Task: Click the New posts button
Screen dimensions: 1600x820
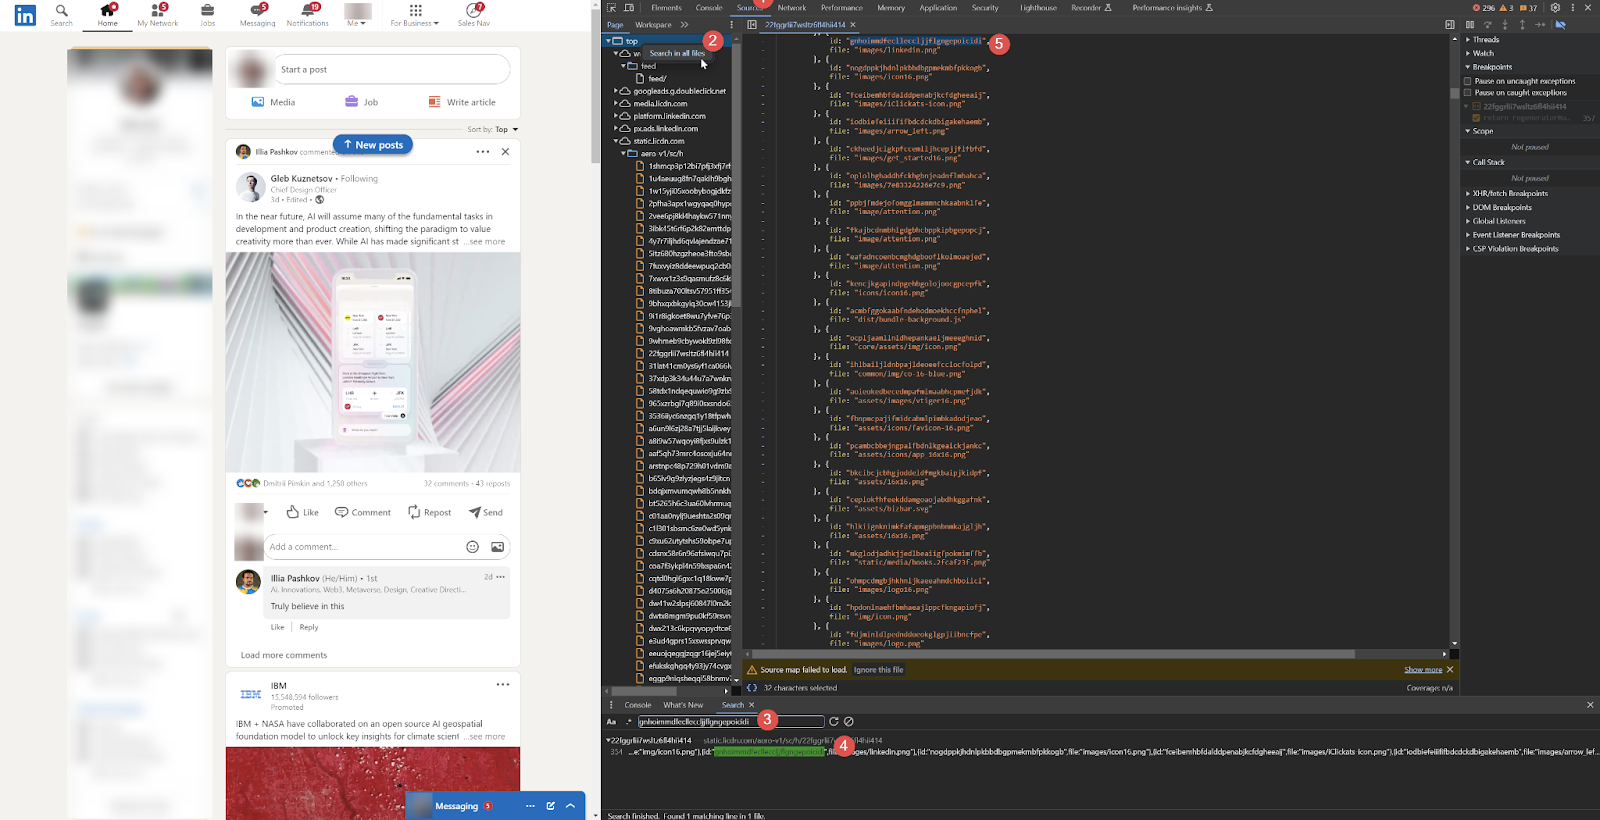Action: (373, 145)
